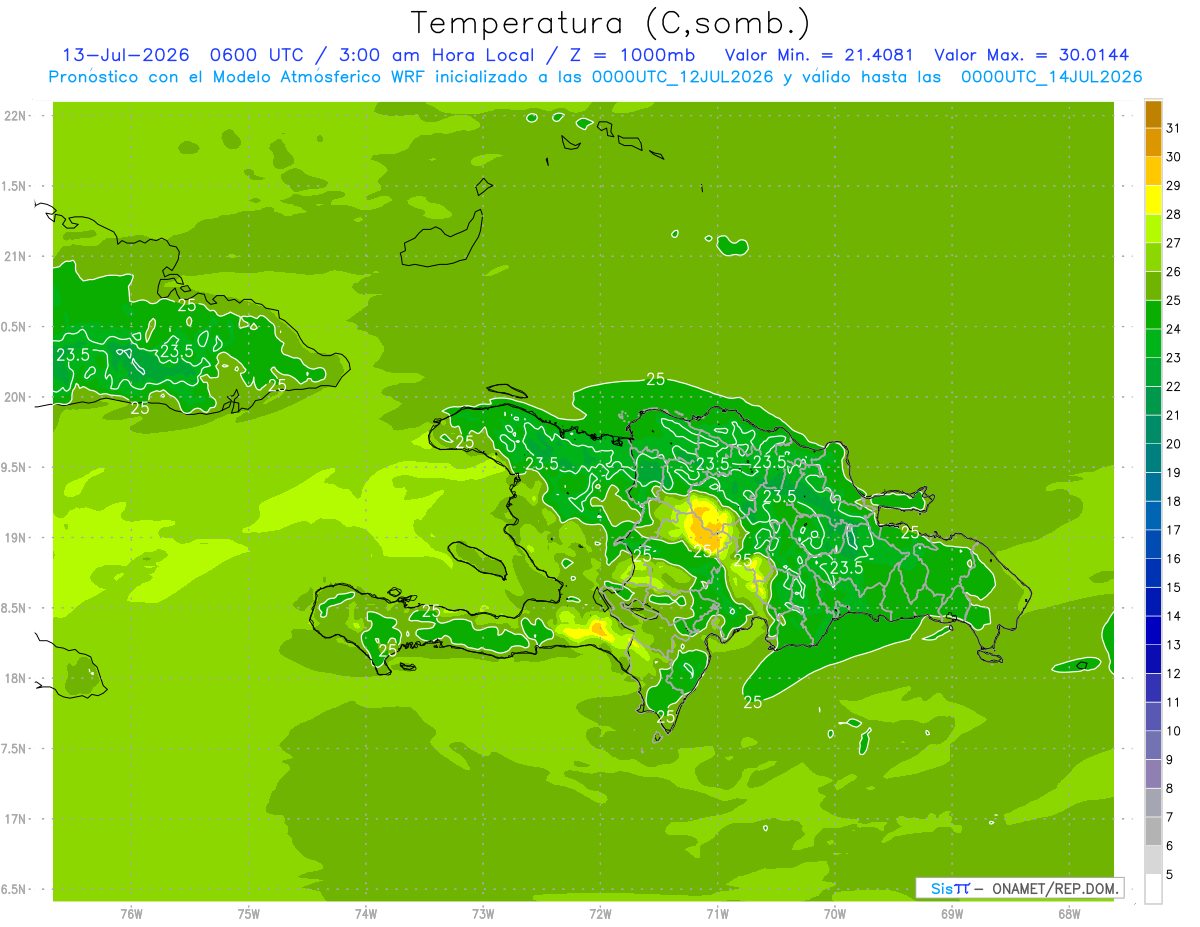The image size is (1200, 927).
Task: Click the '22N' latitude axis label
Action: [x=16, y=116]
